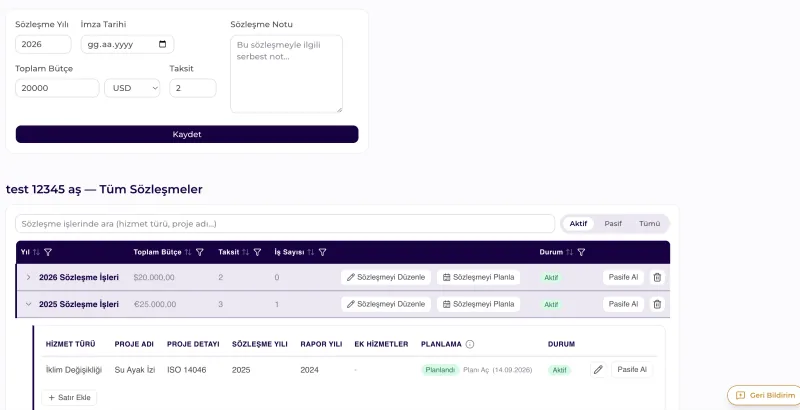800x410 pixels.
Task: Sort by İş Sayısı column
Action: 310,252
